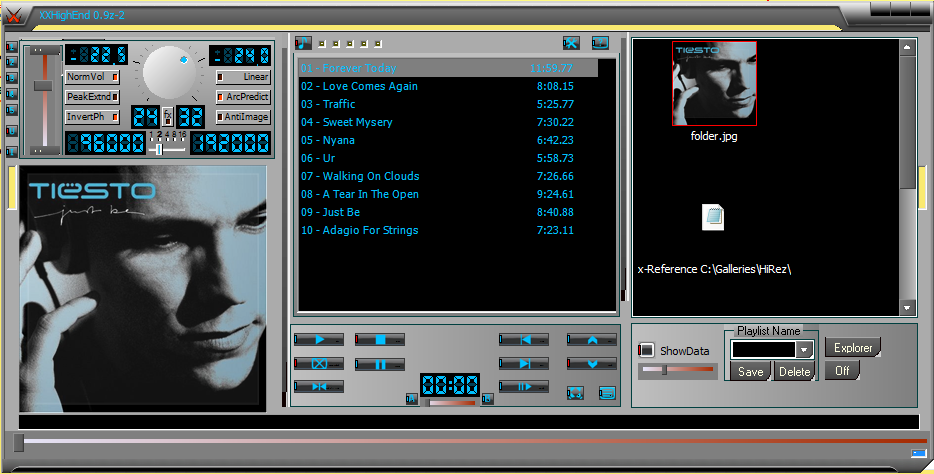Click the Off button
Viewport: 934px width, 474px height.
point(842,370)
